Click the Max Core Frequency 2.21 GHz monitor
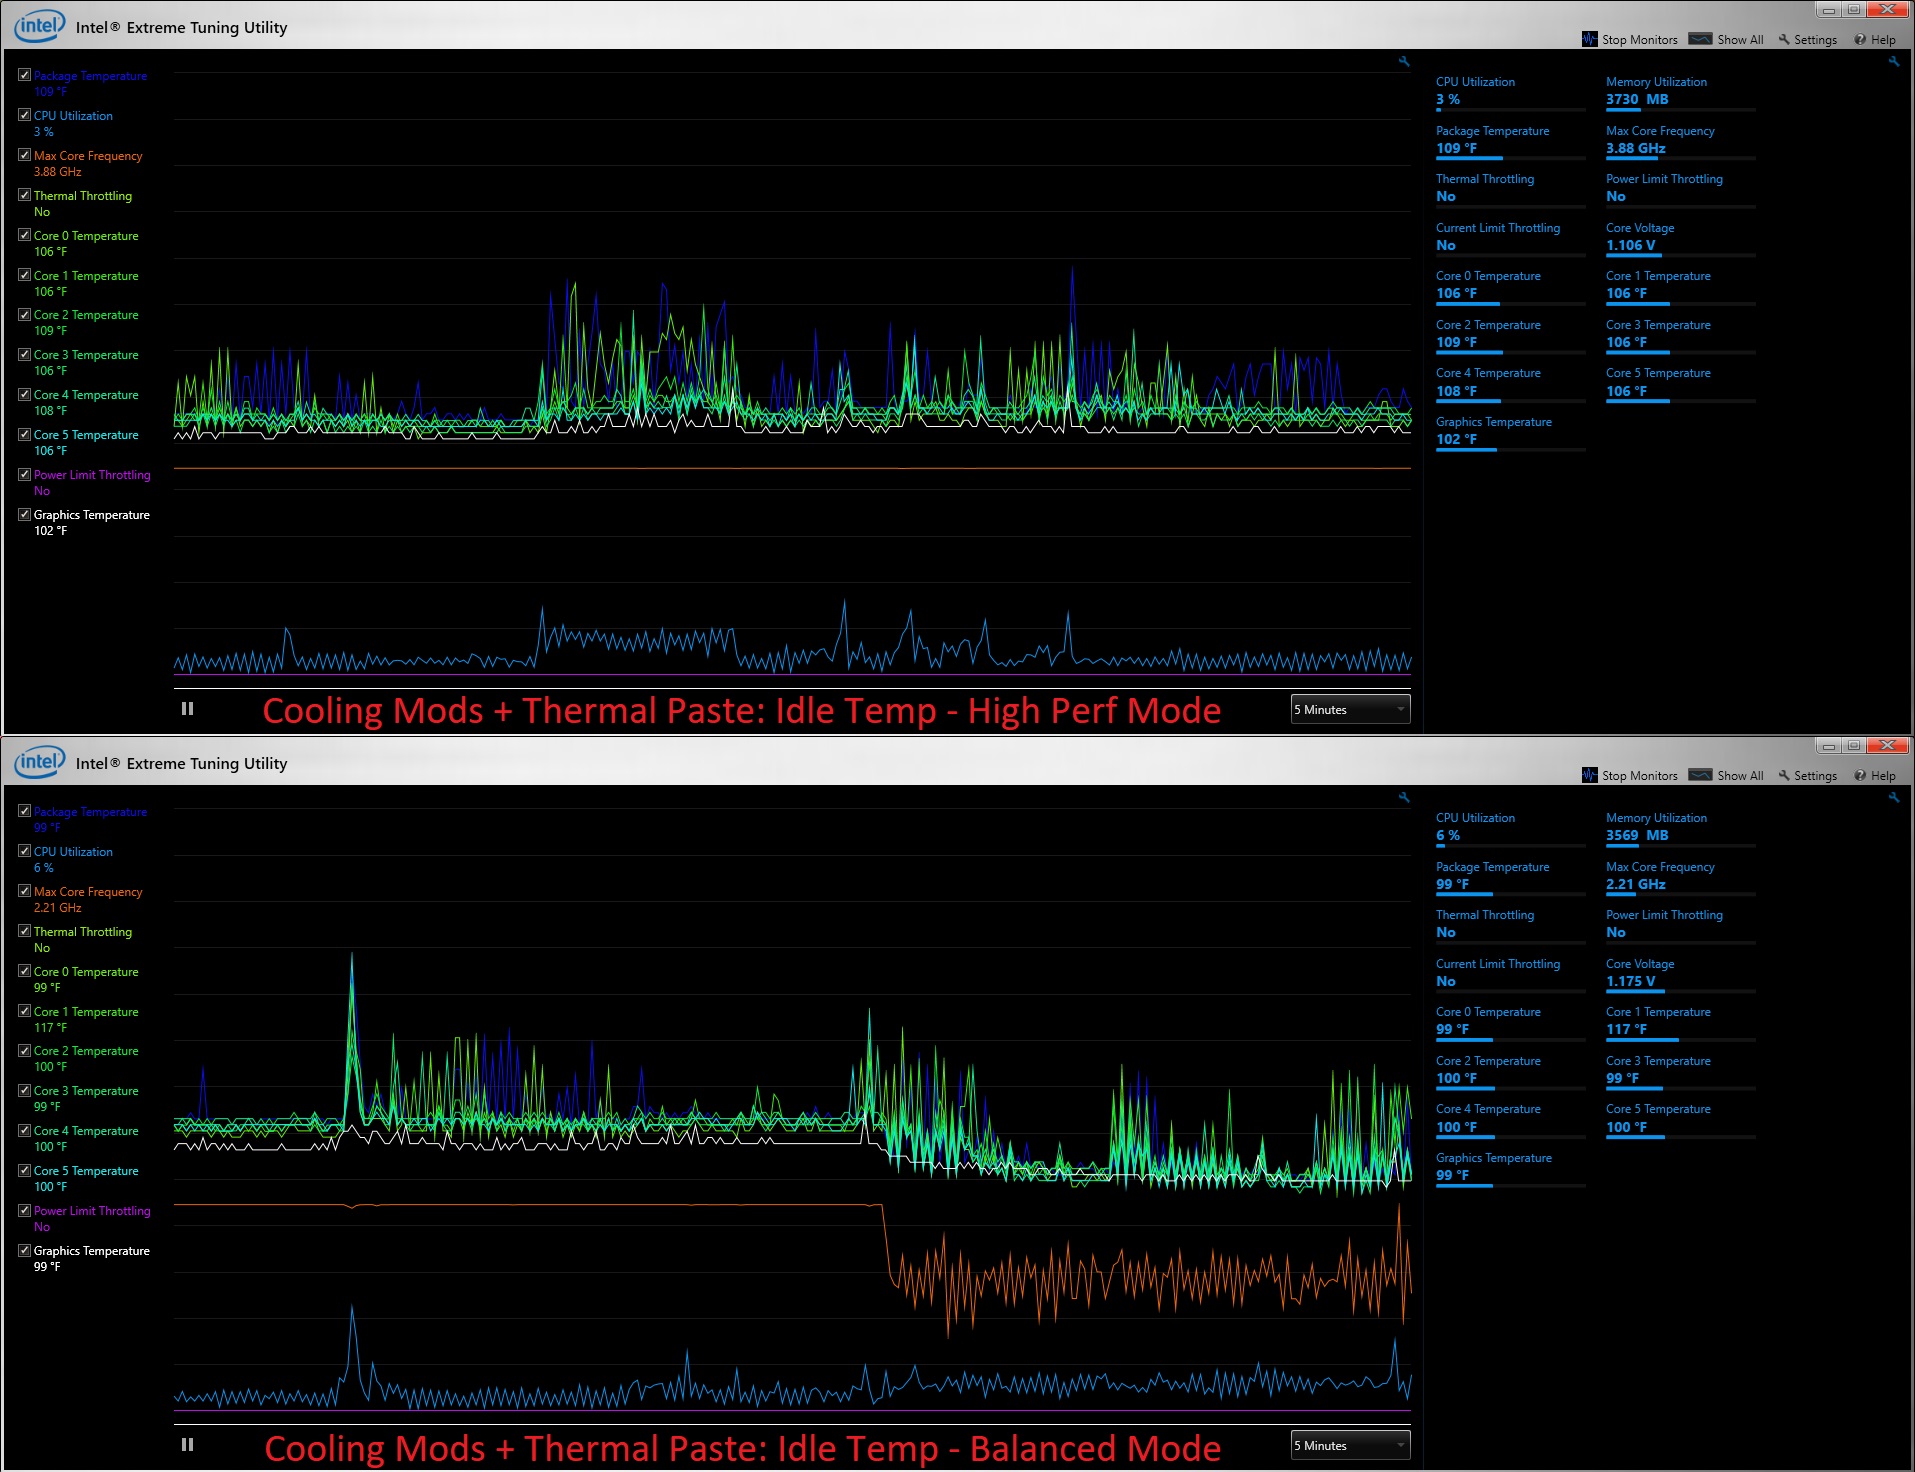This screenshot has height=1472, width=1915. point(1680,877)
